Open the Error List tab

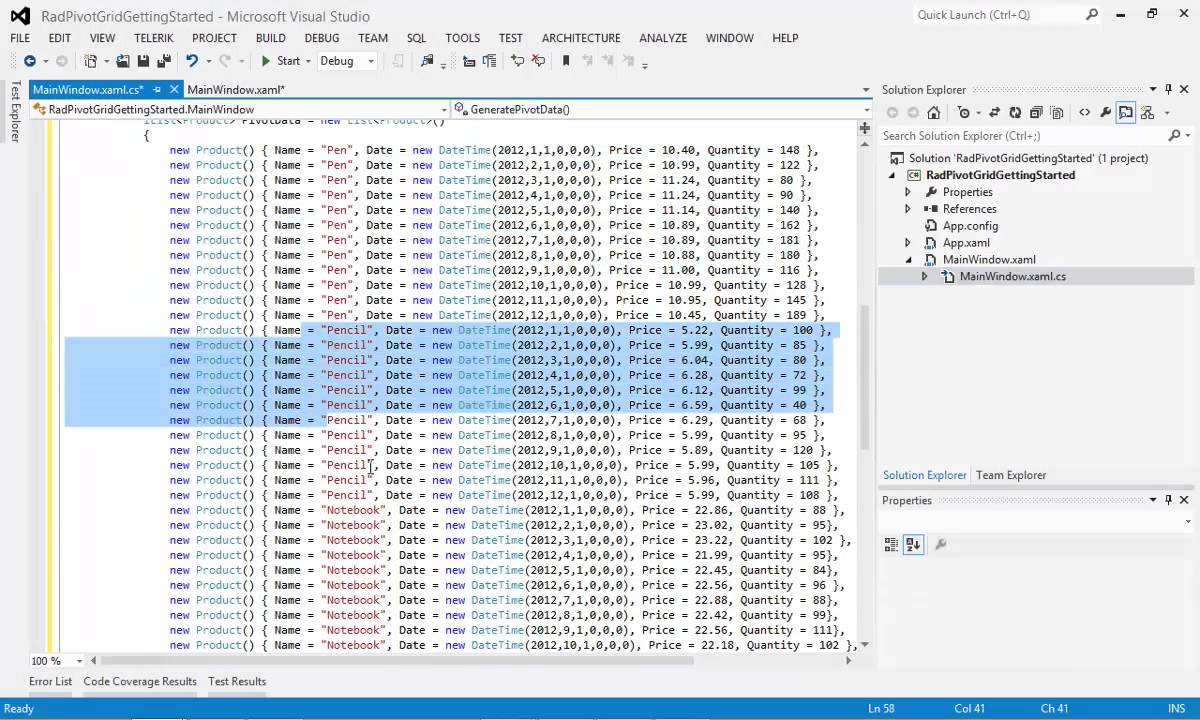tap(50, 681)
